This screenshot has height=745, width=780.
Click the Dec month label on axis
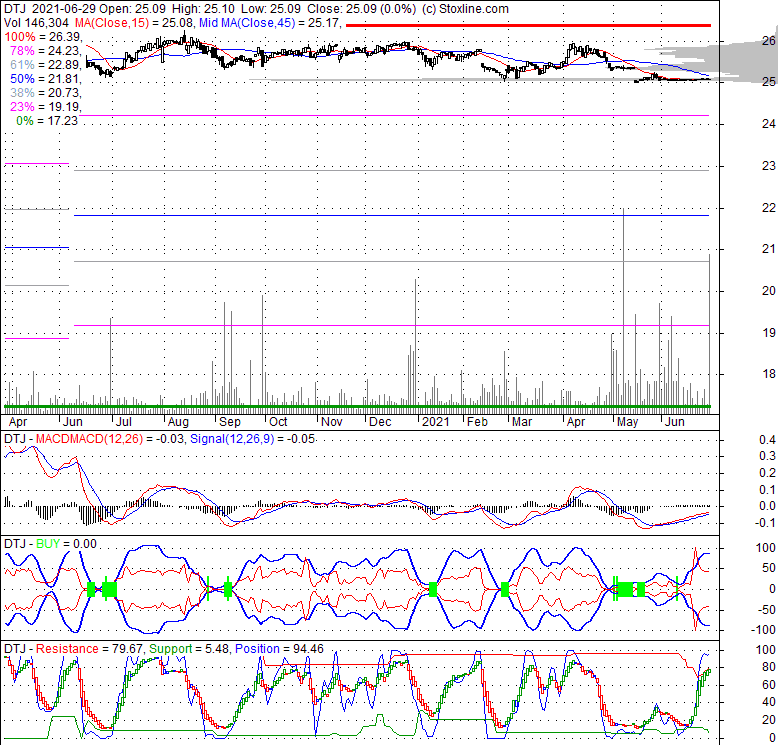[381, 422]
